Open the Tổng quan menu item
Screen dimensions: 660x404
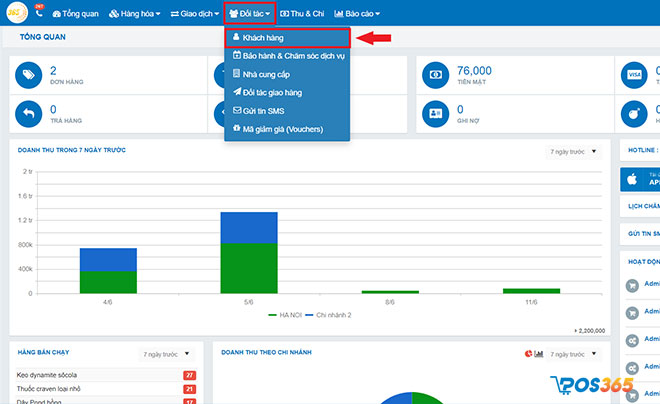[x=75, y=14]
